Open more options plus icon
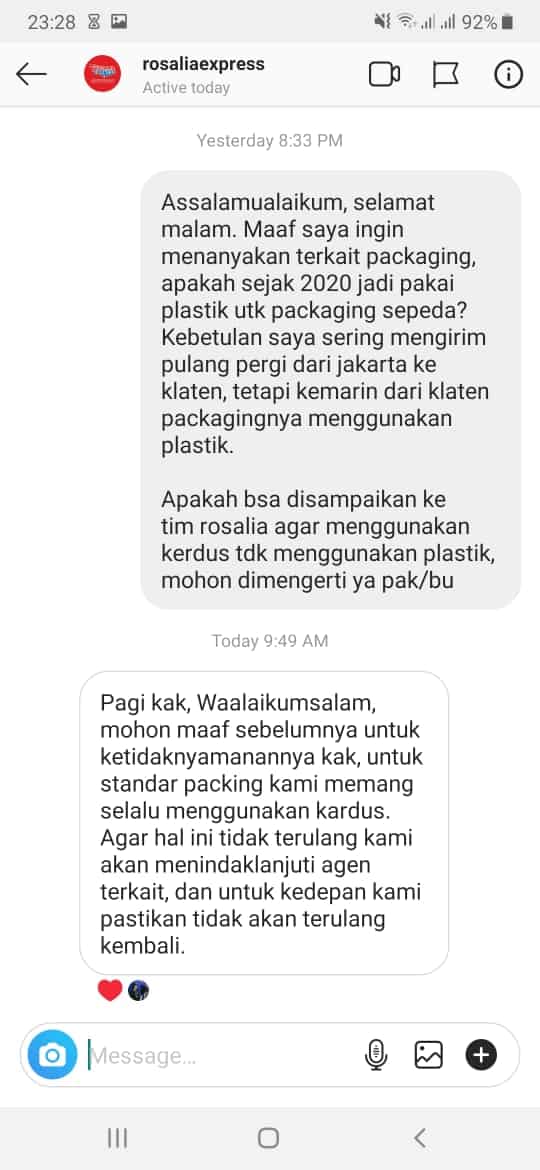The width and height of the screenshot is (540, 1170). [x=481, y=1054]
